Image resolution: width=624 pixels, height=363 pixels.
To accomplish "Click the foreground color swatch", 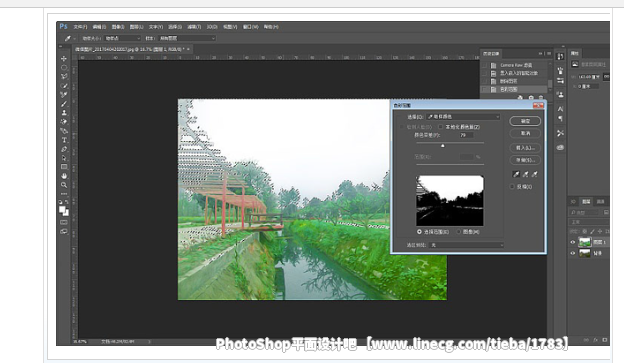I will [62, 209].
